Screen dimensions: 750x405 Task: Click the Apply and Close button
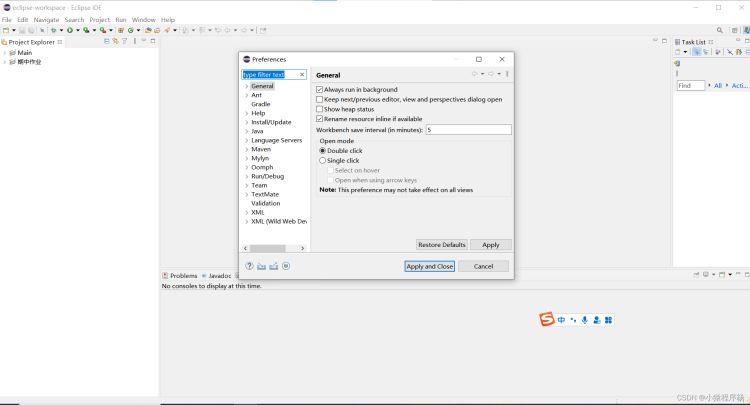pyautogui.click(x=430, y=266)
